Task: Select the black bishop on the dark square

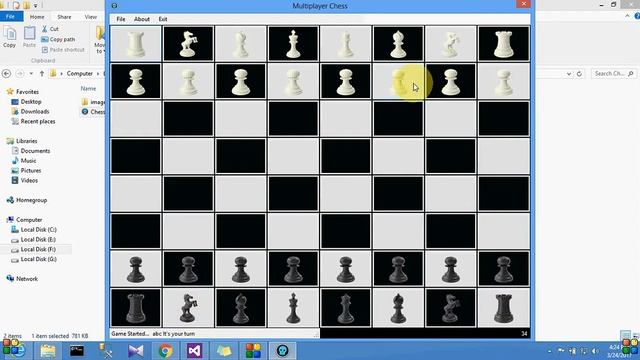Action: 241,308
